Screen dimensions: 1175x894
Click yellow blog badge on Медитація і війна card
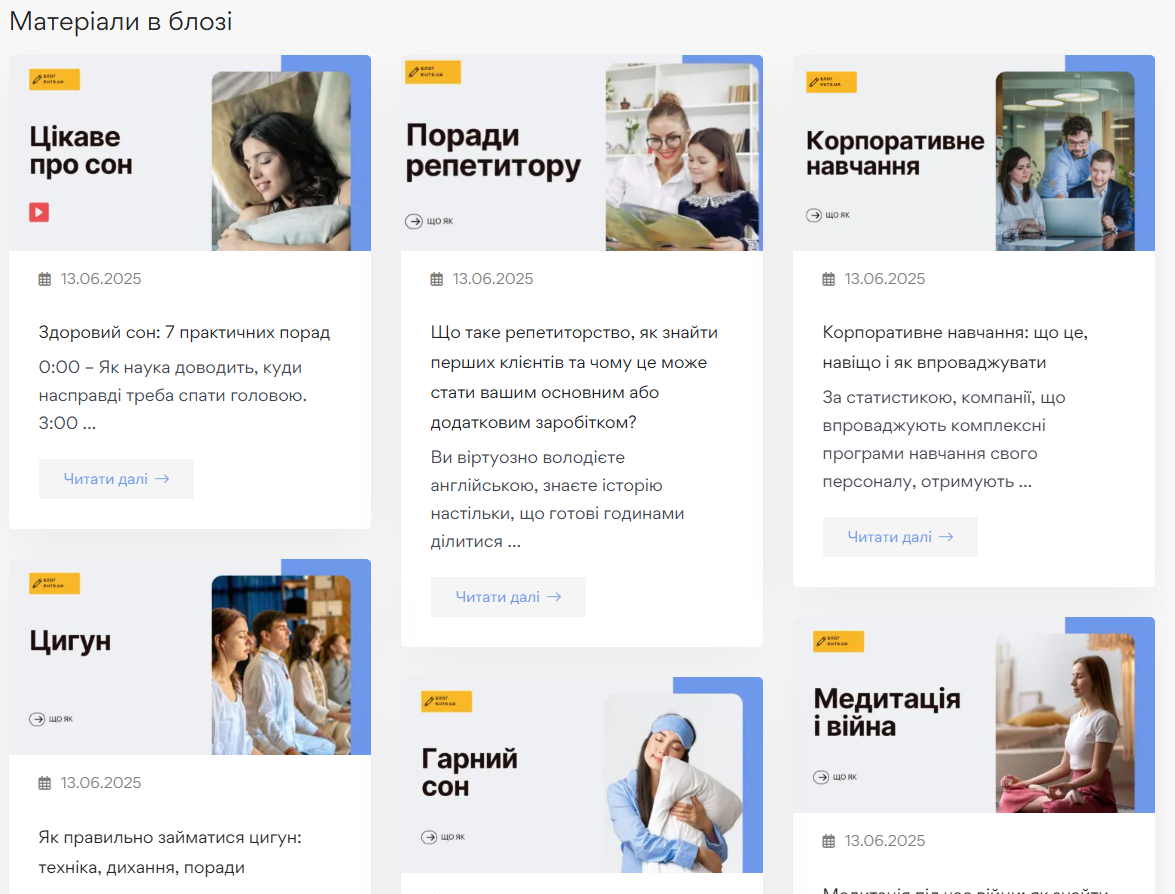pos(839,641)
